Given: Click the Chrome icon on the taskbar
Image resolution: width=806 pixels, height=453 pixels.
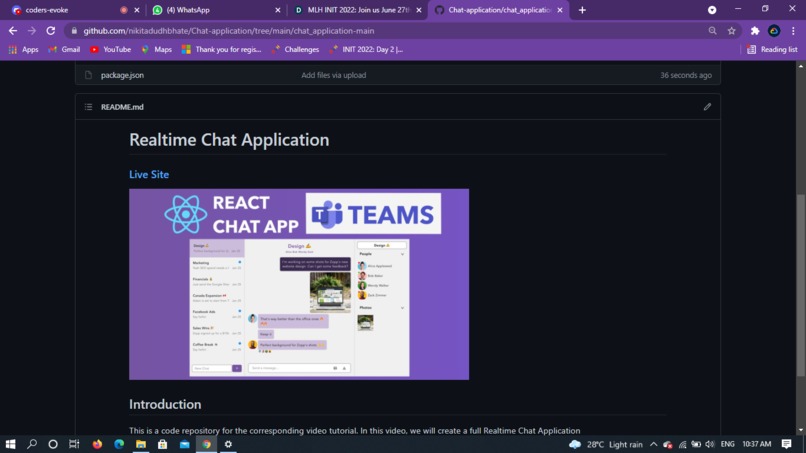Looking at the screenshot, I should 206,444.
